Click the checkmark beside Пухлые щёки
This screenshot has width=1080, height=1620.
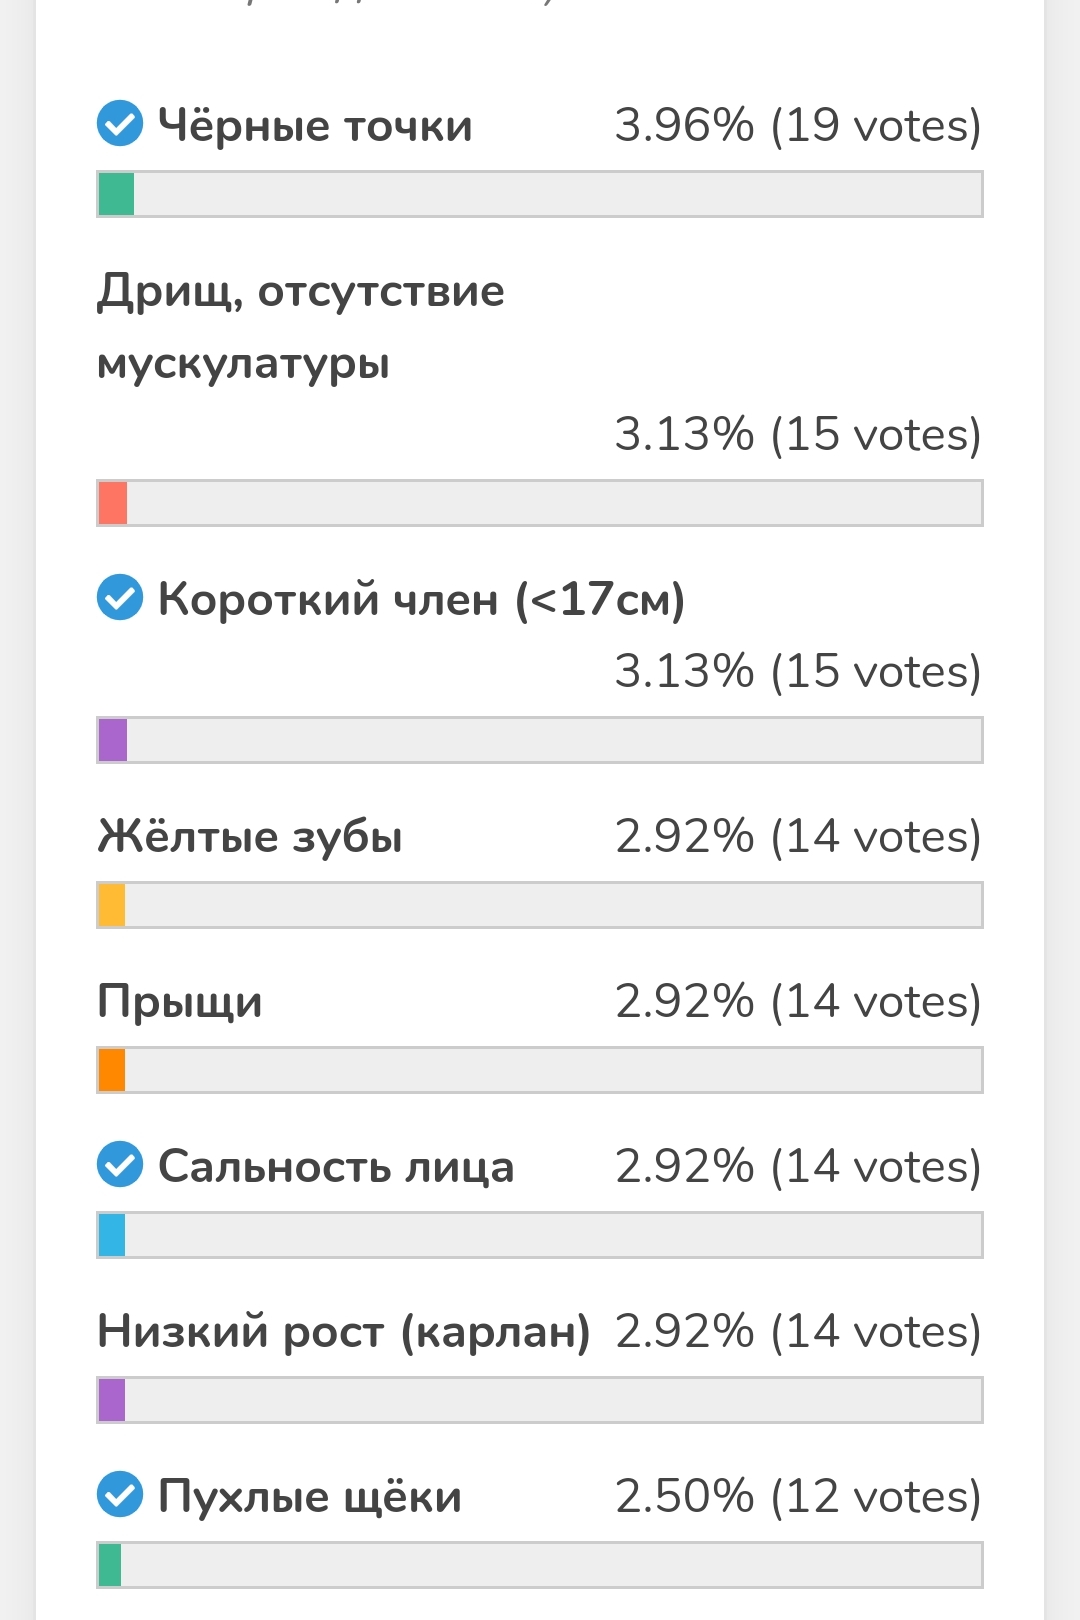coord(120,1495)
